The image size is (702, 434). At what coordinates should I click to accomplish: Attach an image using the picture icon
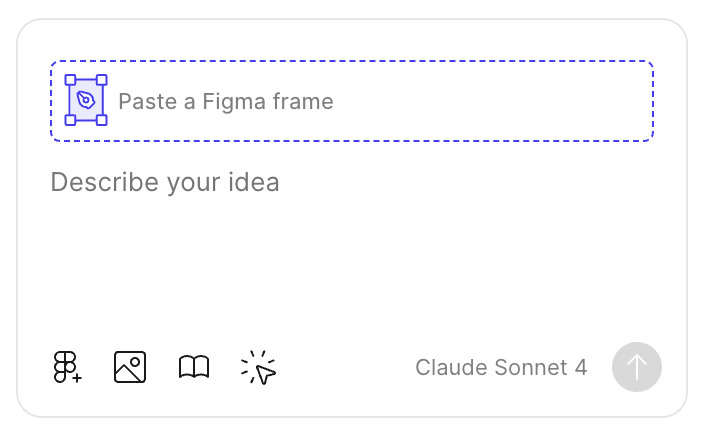coord(130,367)
